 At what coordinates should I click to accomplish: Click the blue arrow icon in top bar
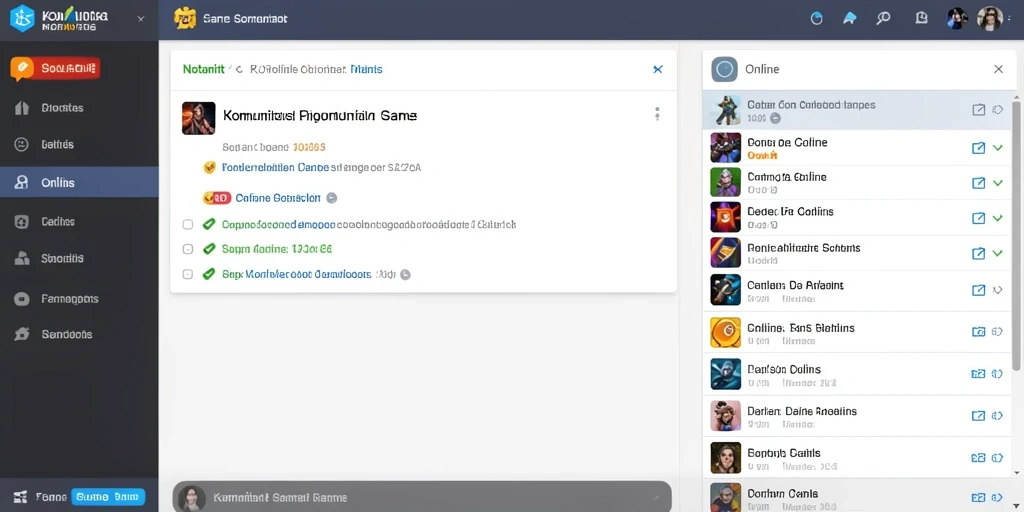coord(850,18)
